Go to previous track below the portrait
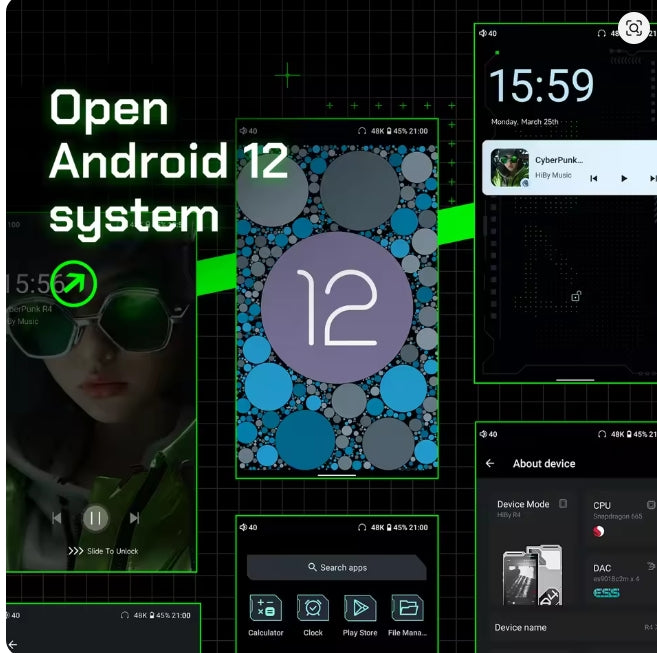The height and width of the screenshot is (653, 657). tap(57, 518)
